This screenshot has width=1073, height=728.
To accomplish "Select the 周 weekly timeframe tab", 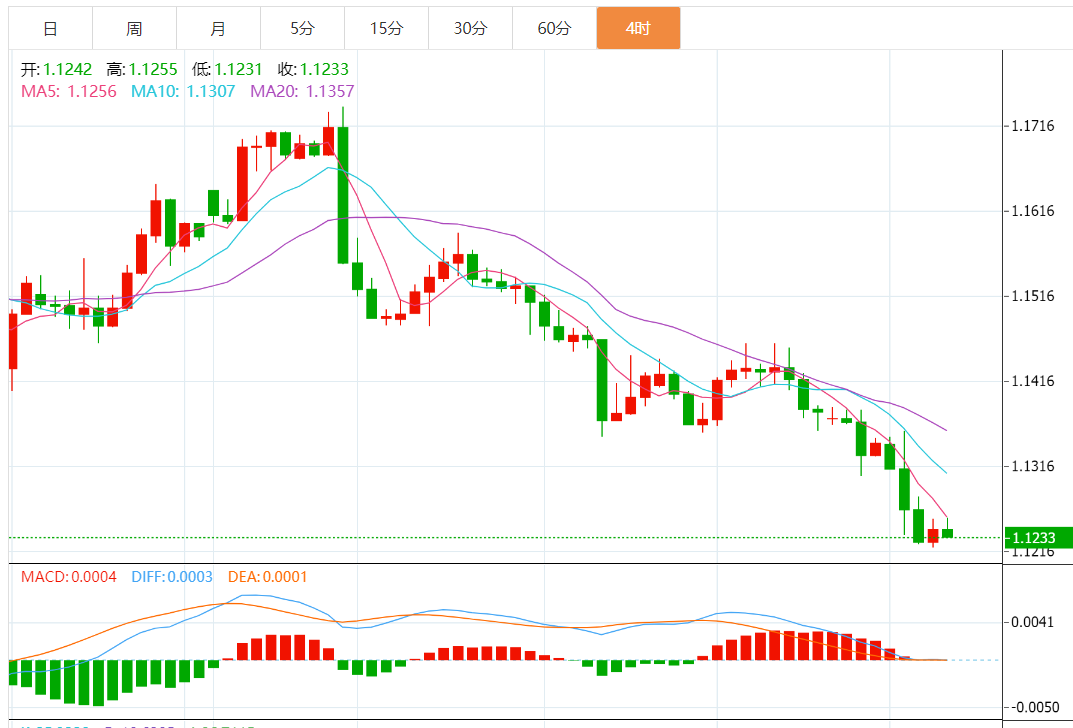I will pyautogui.click(x=134, y=28).
